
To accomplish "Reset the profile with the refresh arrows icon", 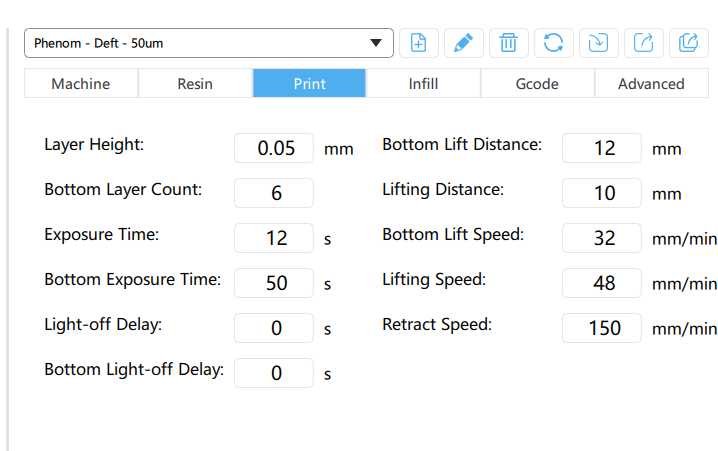I will (x=553, y=43).
